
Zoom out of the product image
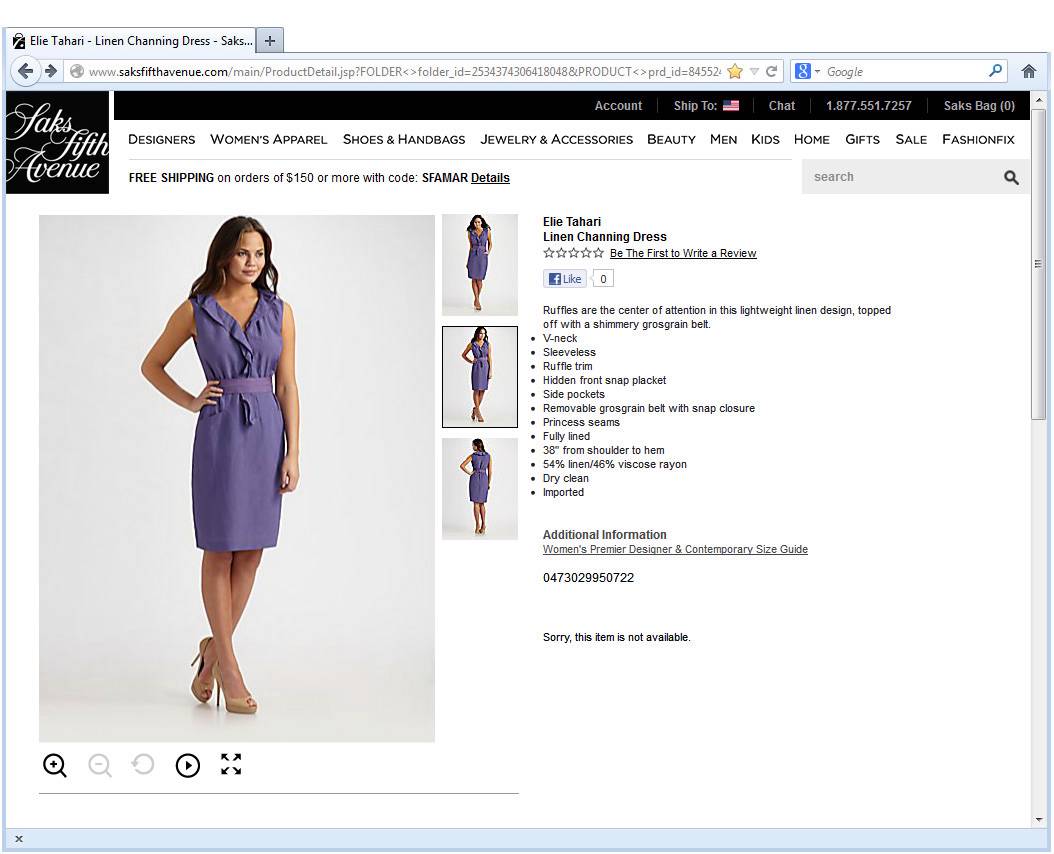click(99, 765)
